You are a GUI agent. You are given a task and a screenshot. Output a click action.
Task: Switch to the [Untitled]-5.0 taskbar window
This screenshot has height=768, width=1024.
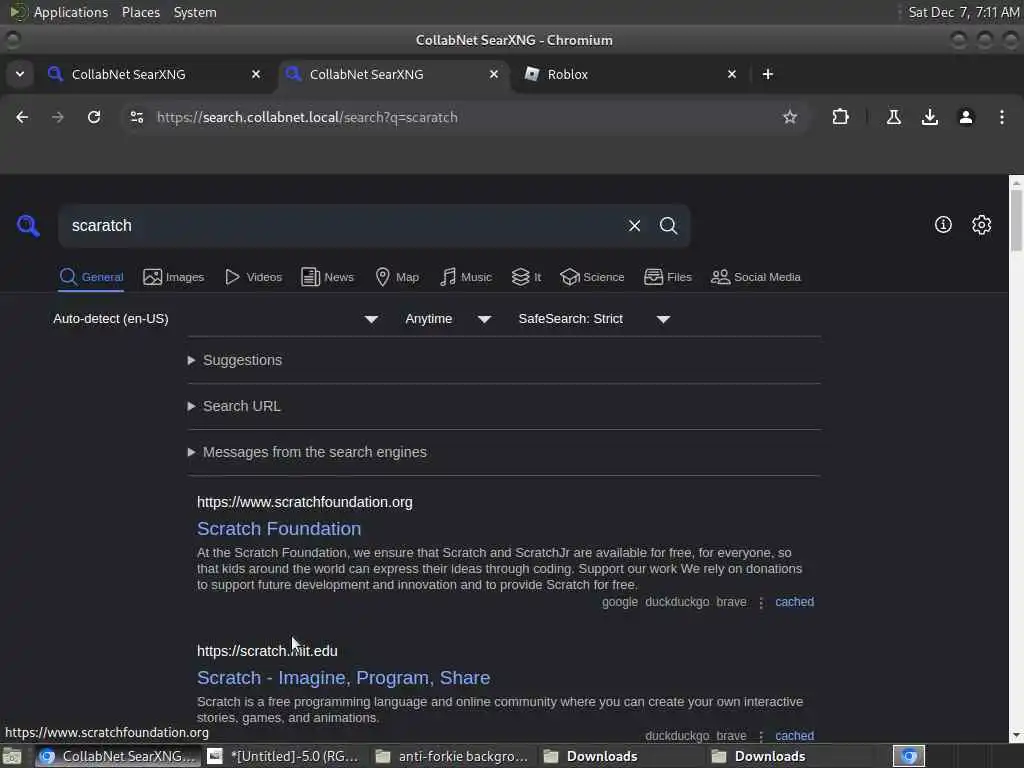(283, 756)
